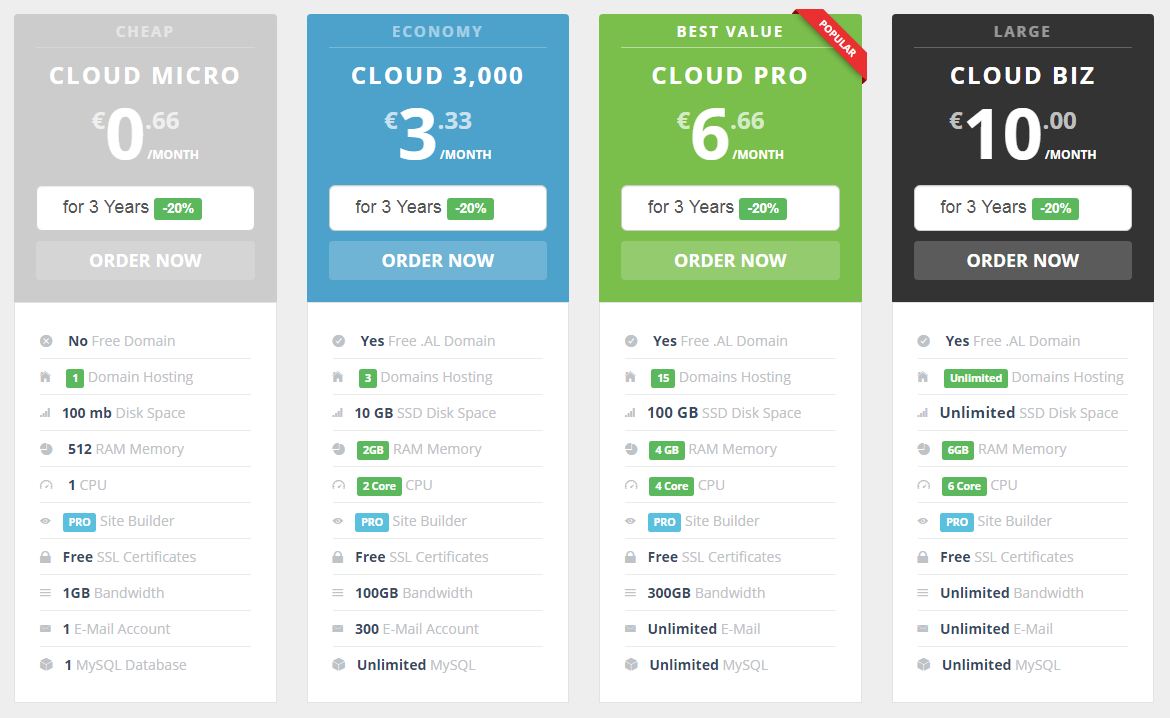
Task: Click the lines icon beside 1GB Bandwidth
Action: [x=46, y=593]
